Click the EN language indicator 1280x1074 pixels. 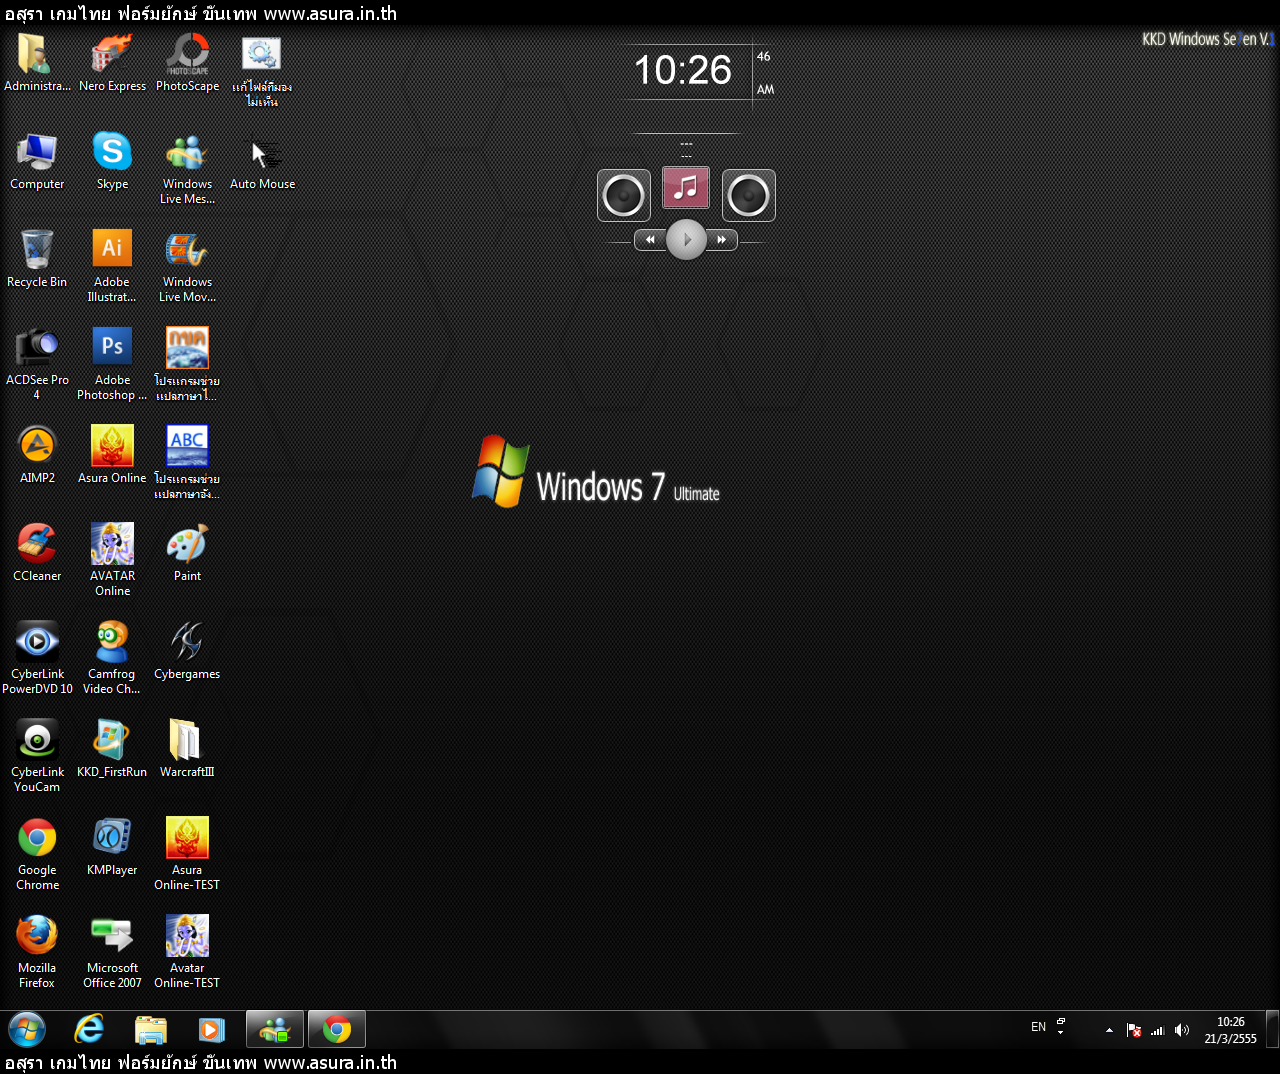[x=1038, y=1027]
